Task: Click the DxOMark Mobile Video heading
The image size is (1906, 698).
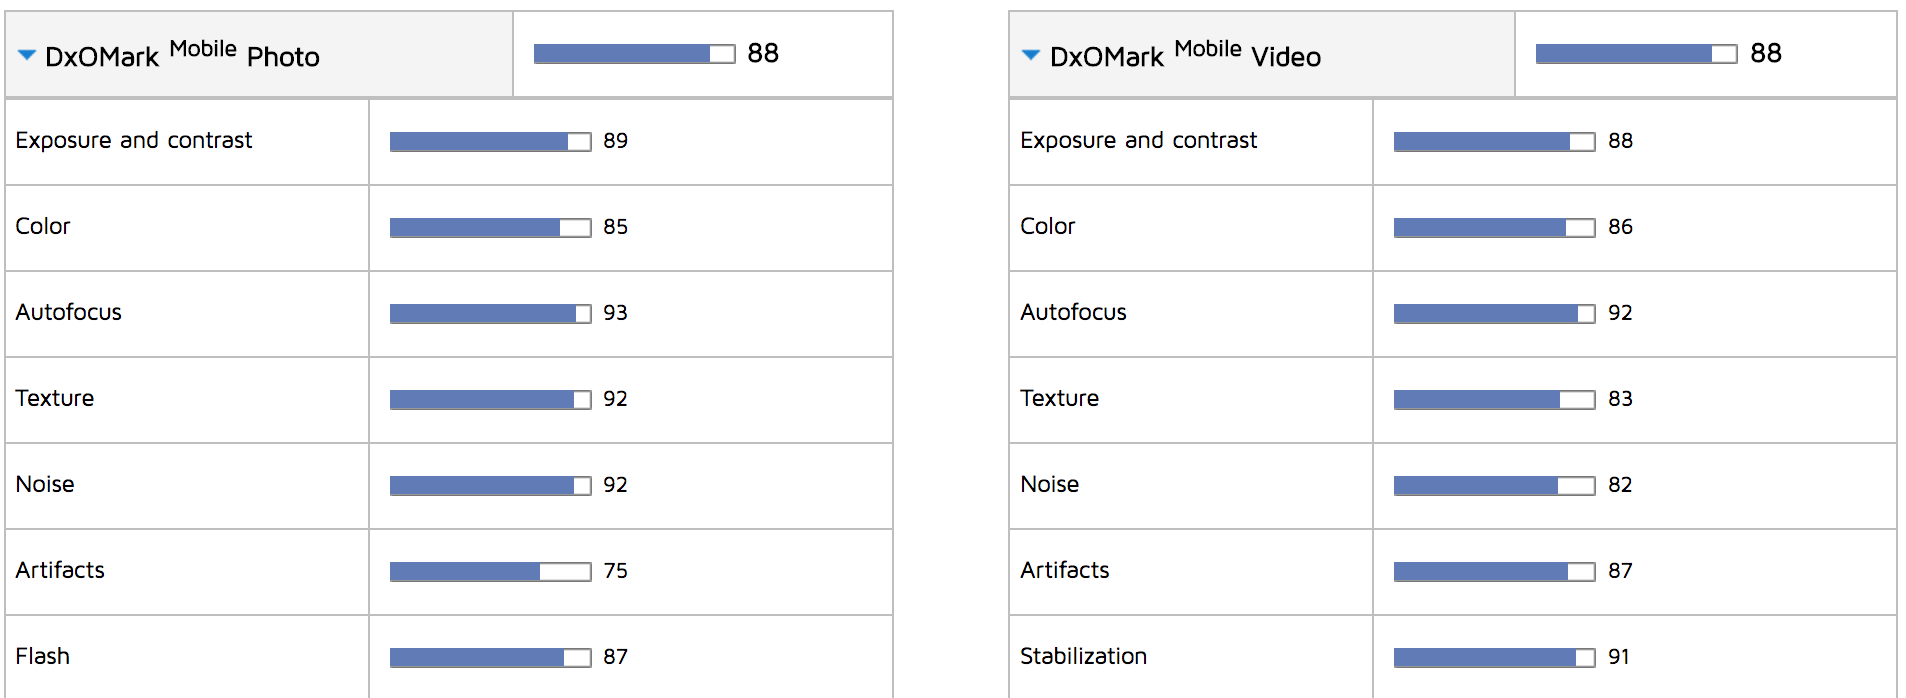Action: pos(1185,55)
